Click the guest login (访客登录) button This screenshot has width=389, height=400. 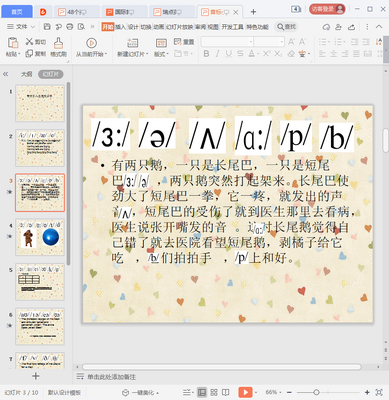click(x=327, y=9)
